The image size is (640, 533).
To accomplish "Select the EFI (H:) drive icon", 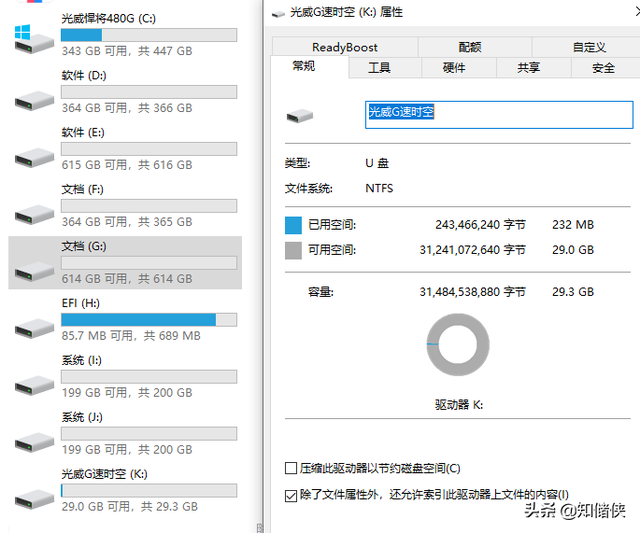I will (x=34, y=329).
